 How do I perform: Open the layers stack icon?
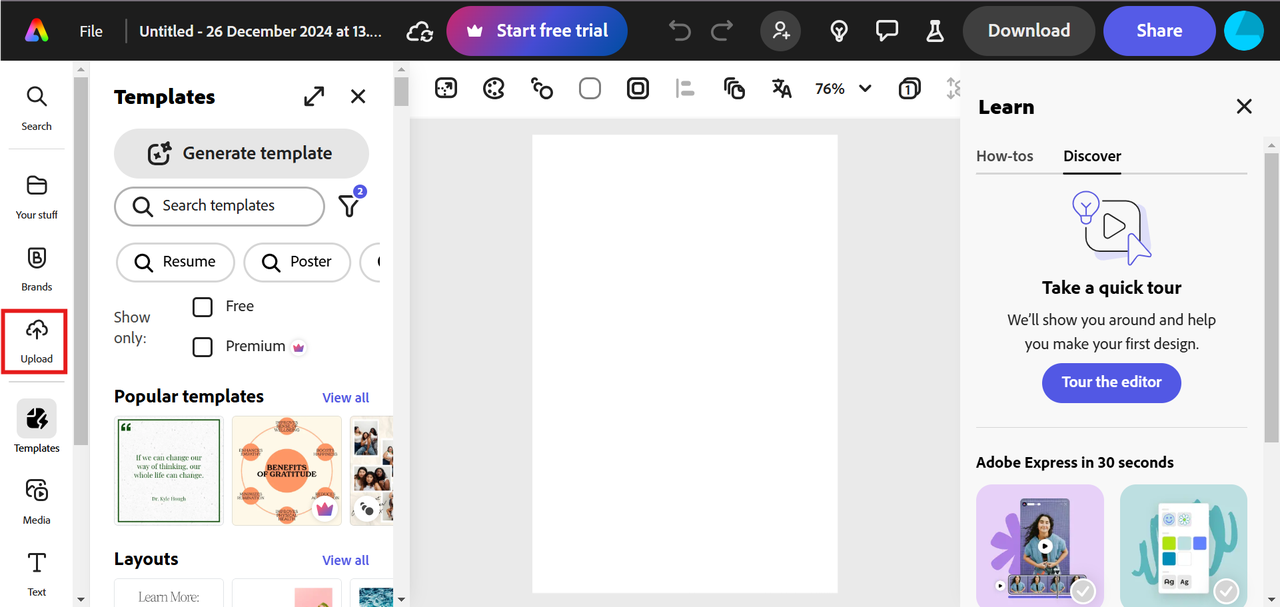click(x=734, y=88)
